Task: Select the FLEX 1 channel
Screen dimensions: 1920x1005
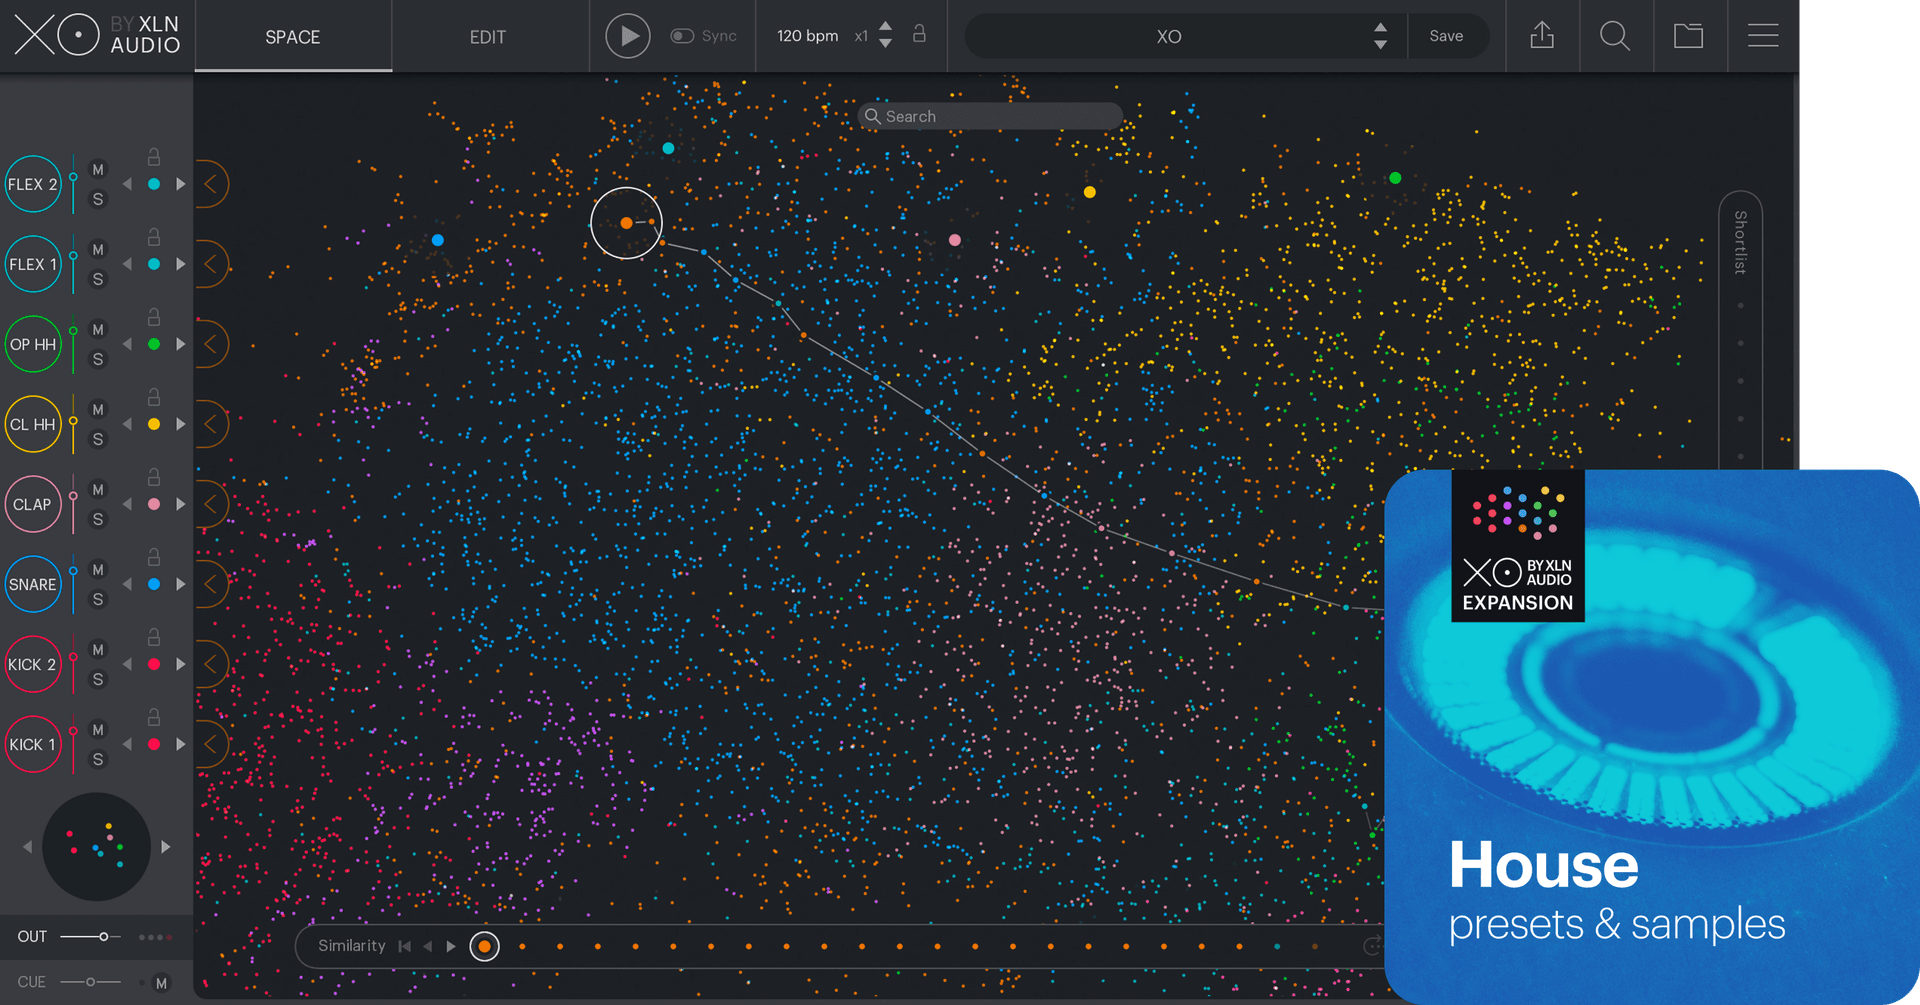Action: 33,264
